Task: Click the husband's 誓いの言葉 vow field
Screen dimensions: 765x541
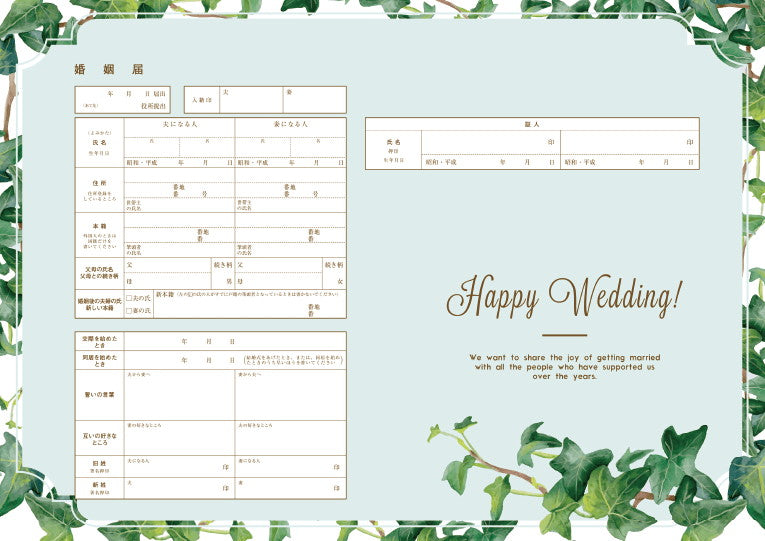Action: tap(180, 397)
